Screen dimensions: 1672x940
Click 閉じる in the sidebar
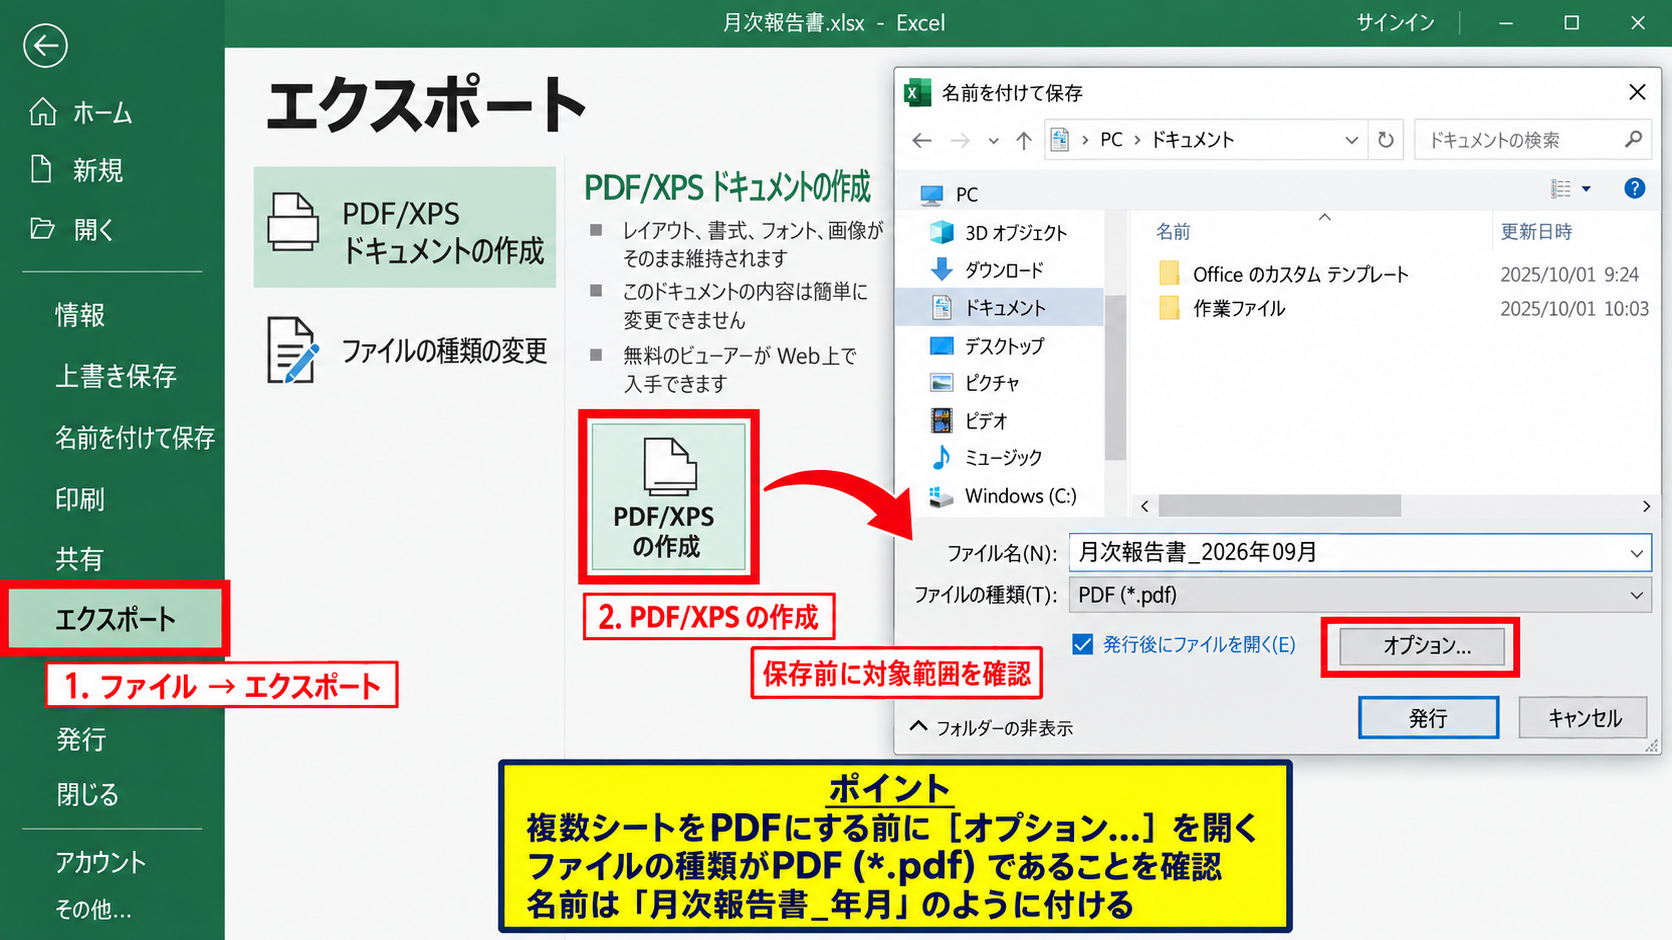click(88, 794)
